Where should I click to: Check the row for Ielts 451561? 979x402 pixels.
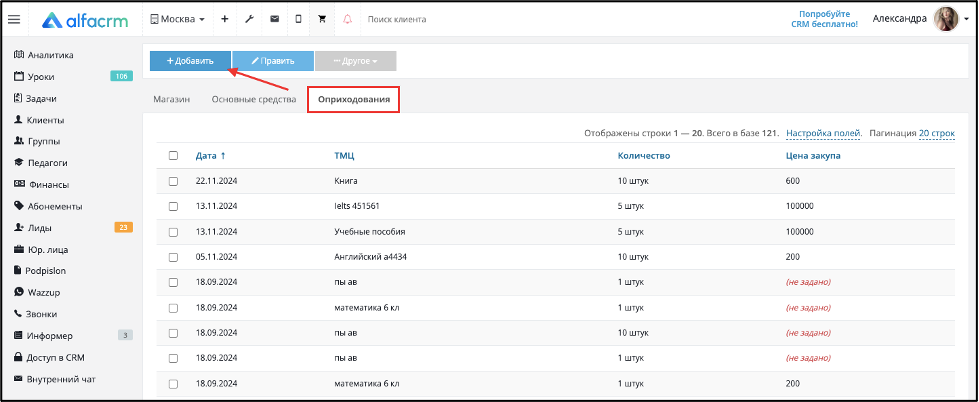[x=174, y=206]
